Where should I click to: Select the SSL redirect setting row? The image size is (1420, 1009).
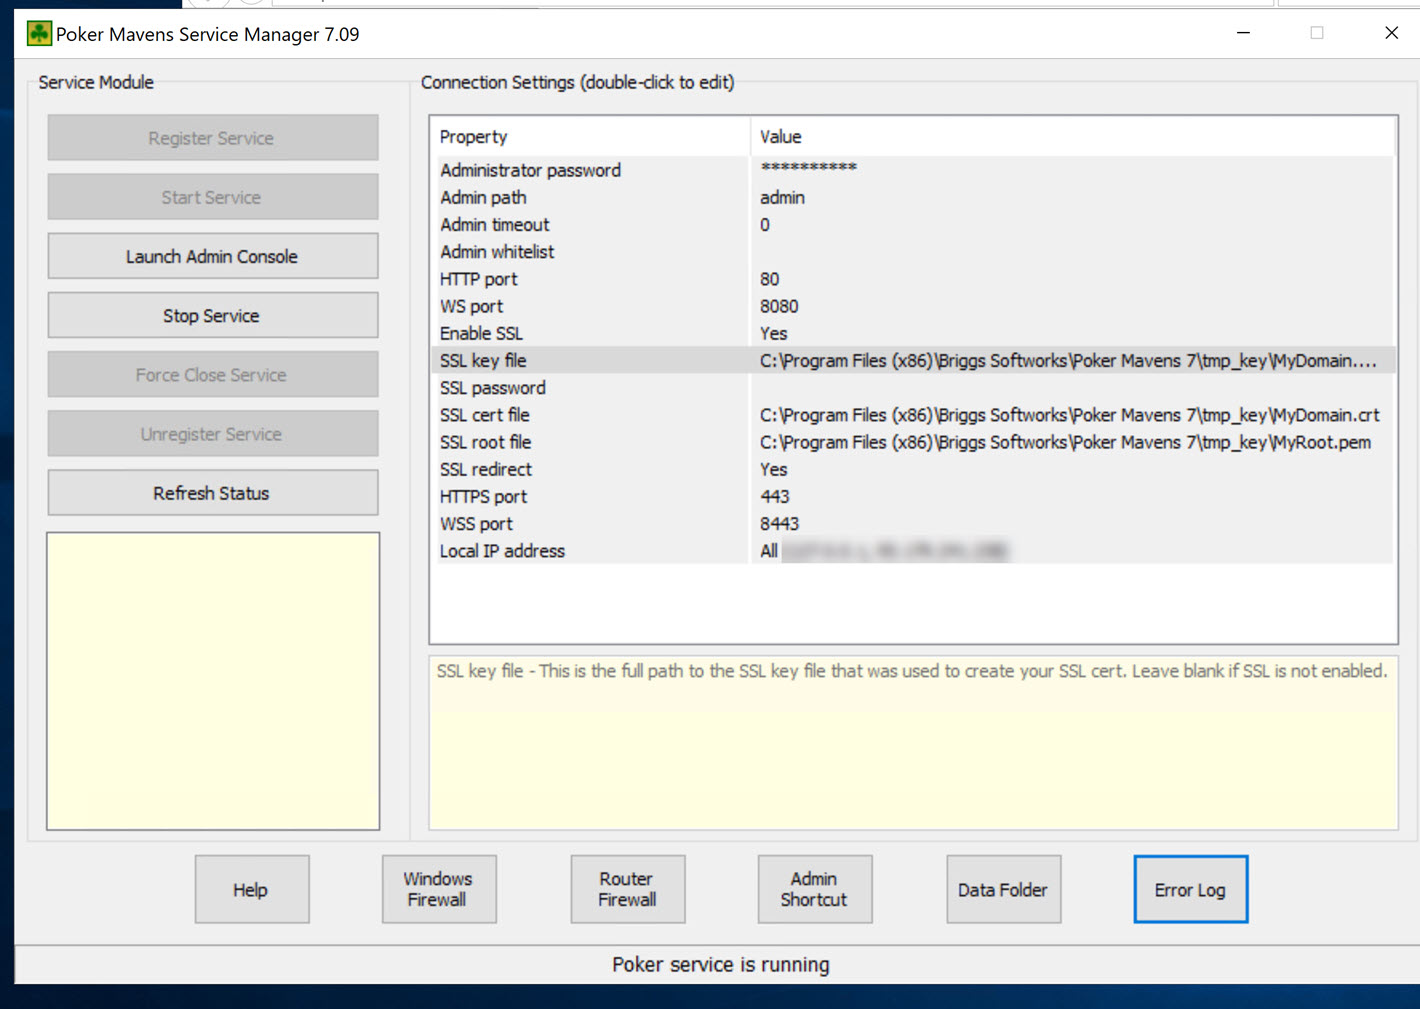(x=486, y=470)
